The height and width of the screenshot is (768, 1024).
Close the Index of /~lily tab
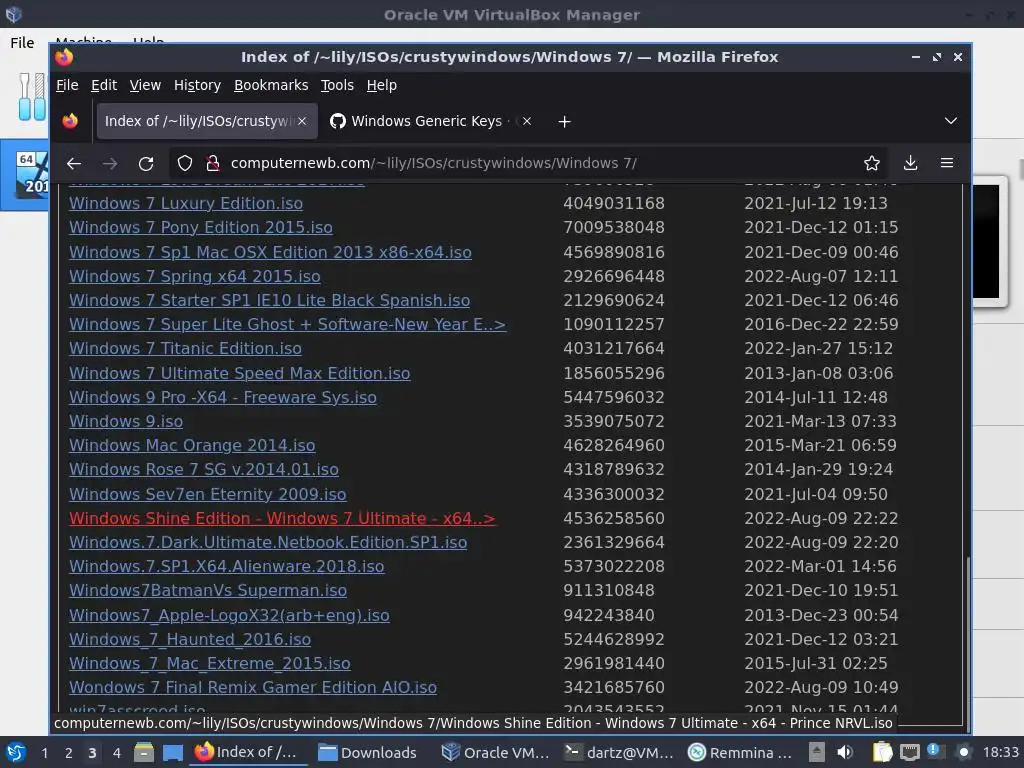302,121
